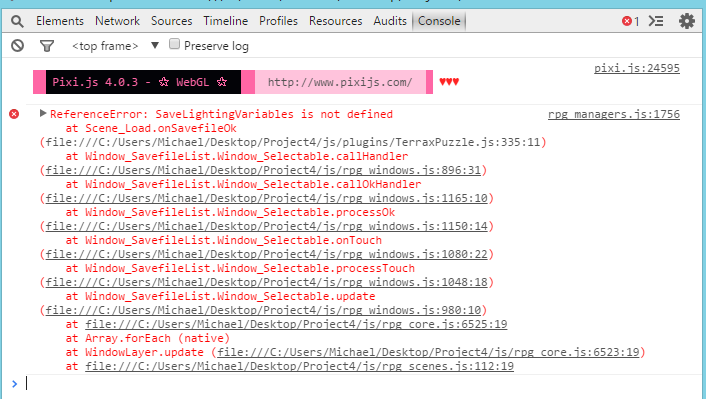The width and height of the screenshot is (706, 399).
Task: Click the http://www.pixijs.com/ banner text
Action: 340,82
